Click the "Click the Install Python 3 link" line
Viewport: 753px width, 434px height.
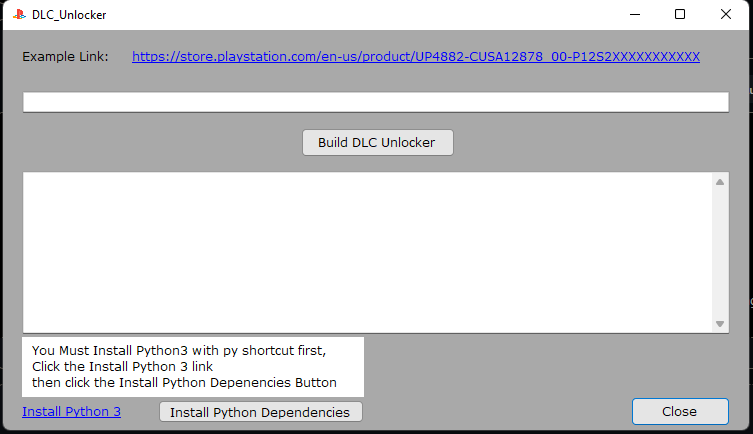pos(122,366)
